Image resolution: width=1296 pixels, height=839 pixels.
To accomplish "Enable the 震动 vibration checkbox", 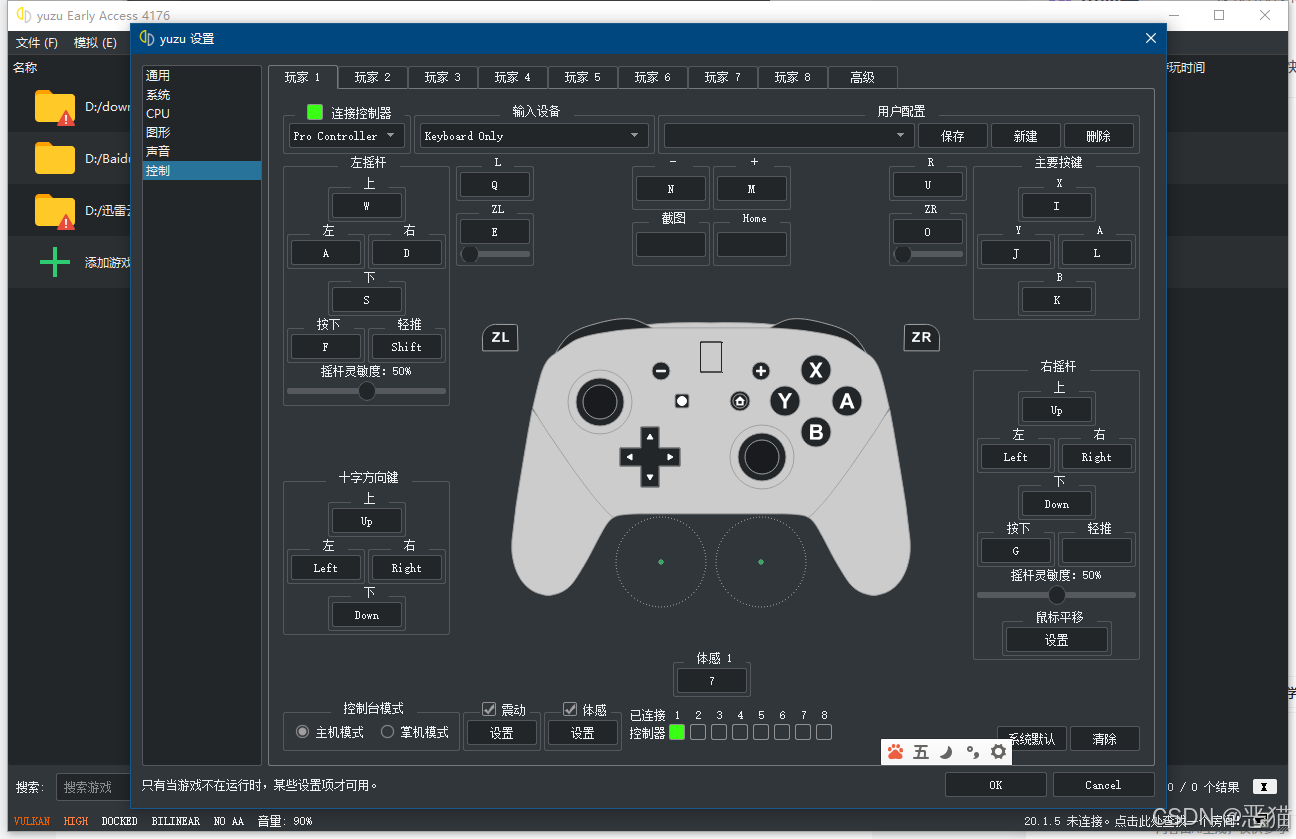I will (489, 709).
